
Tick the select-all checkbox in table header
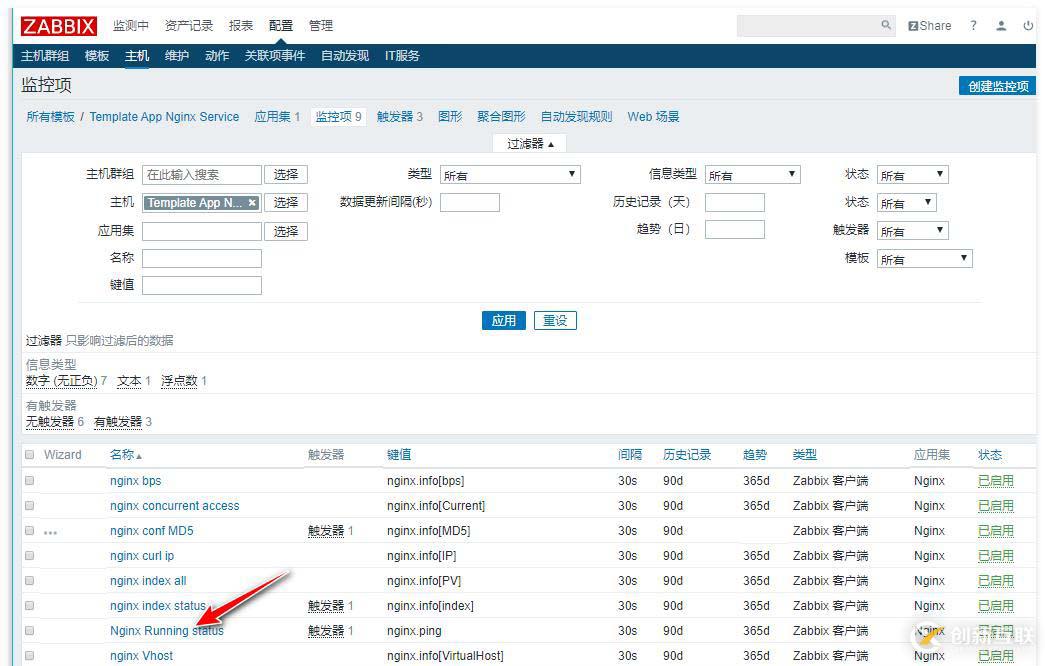click(29, 455)
